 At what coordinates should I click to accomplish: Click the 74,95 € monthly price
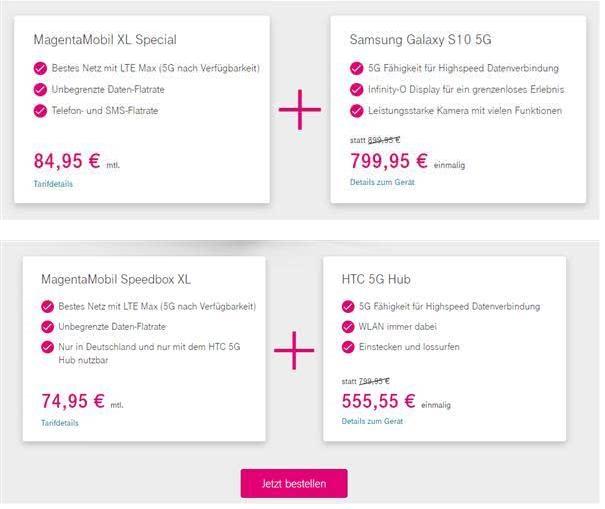[x=73, y=400]
